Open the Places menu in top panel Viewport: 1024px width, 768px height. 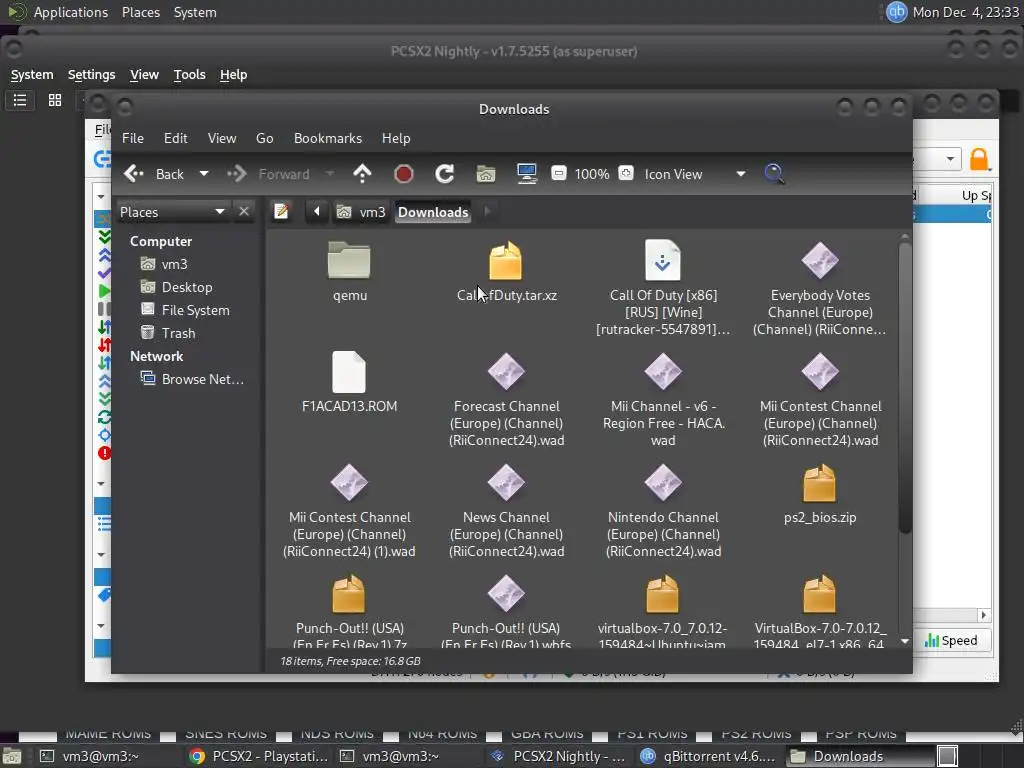(x=141, y=12)
